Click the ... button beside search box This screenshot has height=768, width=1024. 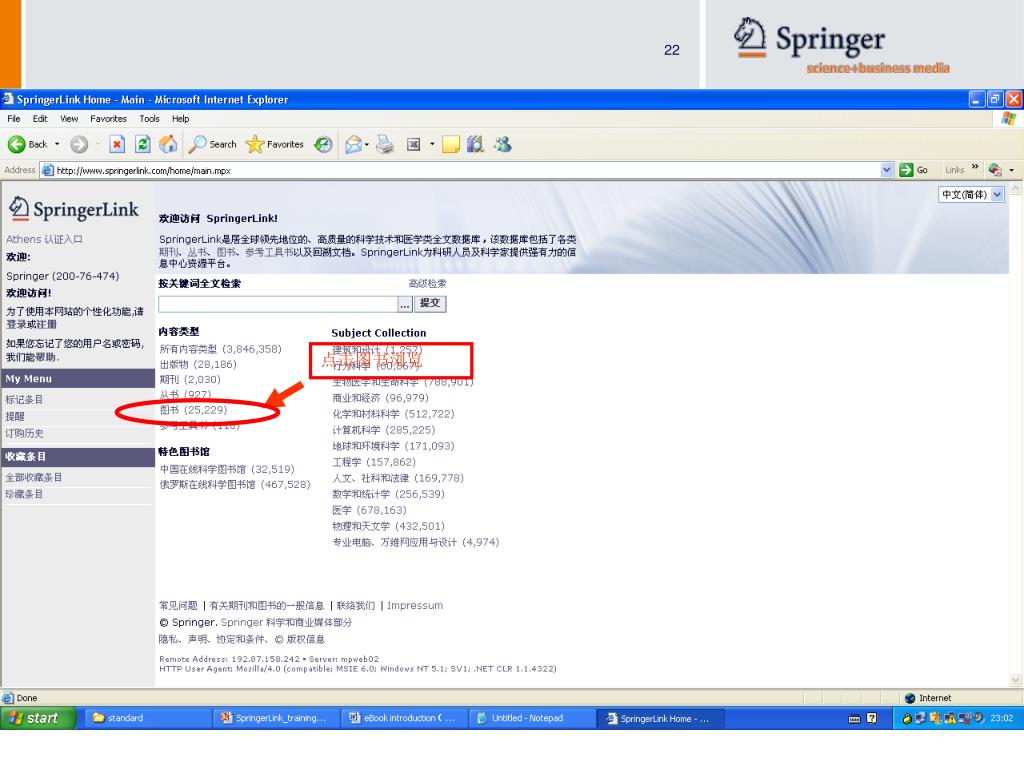click(x=405, y=304)
